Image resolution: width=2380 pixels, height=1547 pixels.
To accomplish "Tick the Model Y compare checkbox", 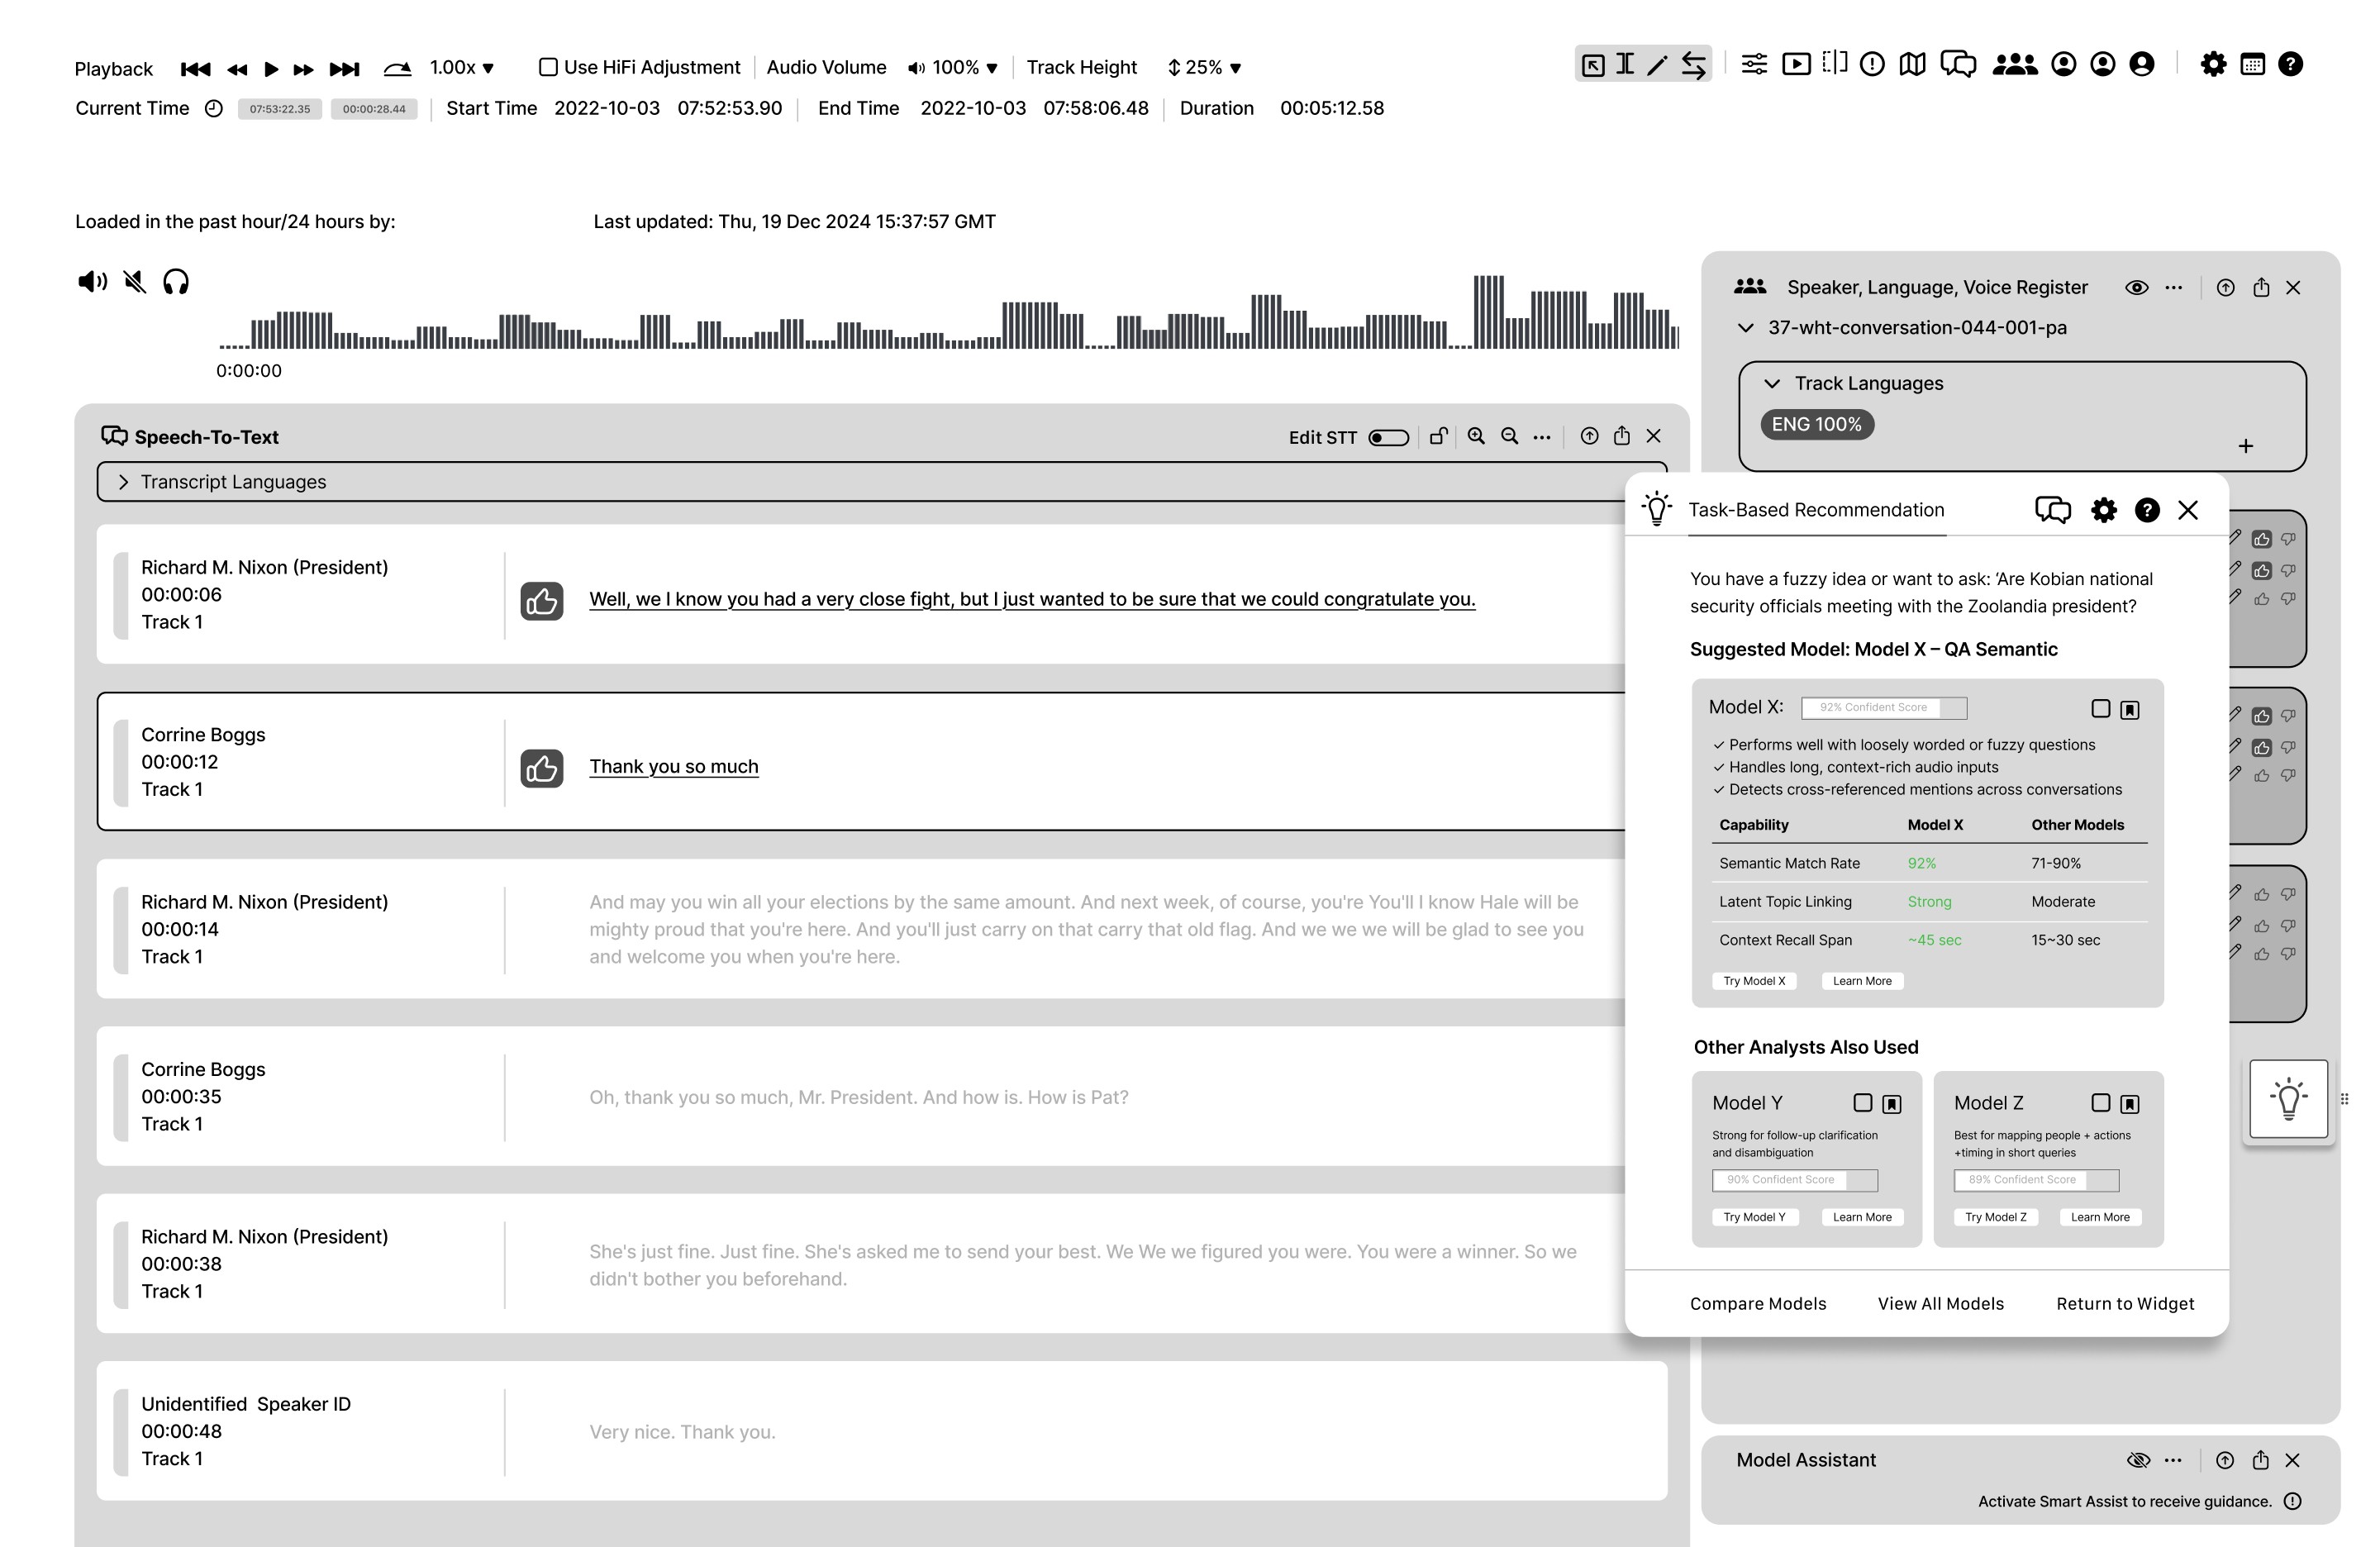I will click(x=1862, y=1102).
